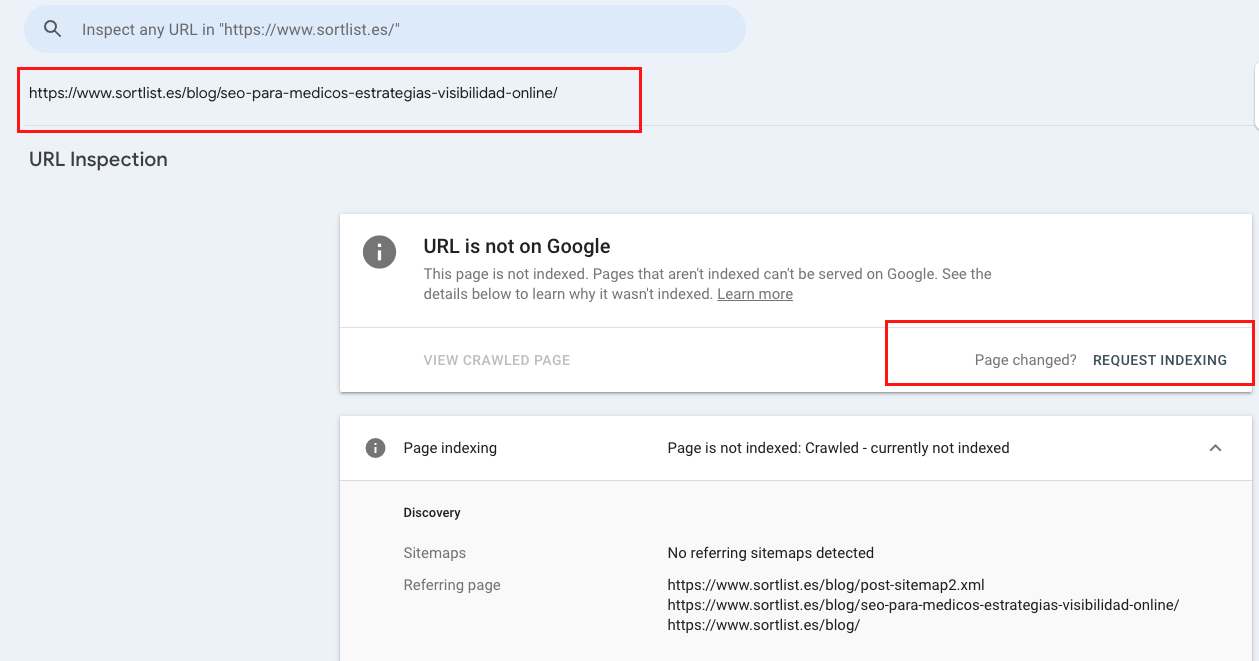Click the Referring page label
Screen dimensions: 1259x661
[x=452, y=585]
